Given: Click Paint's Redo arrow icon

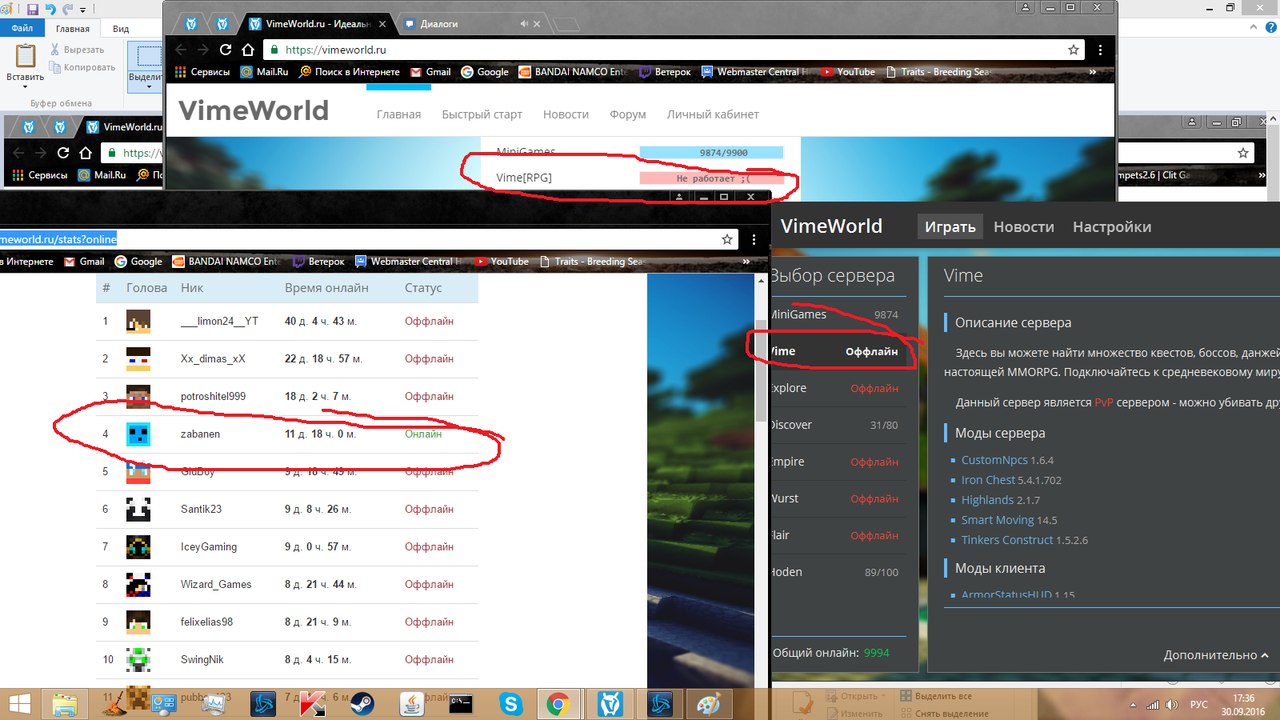Looking at the screenshot, I should [x=68, y=9].
